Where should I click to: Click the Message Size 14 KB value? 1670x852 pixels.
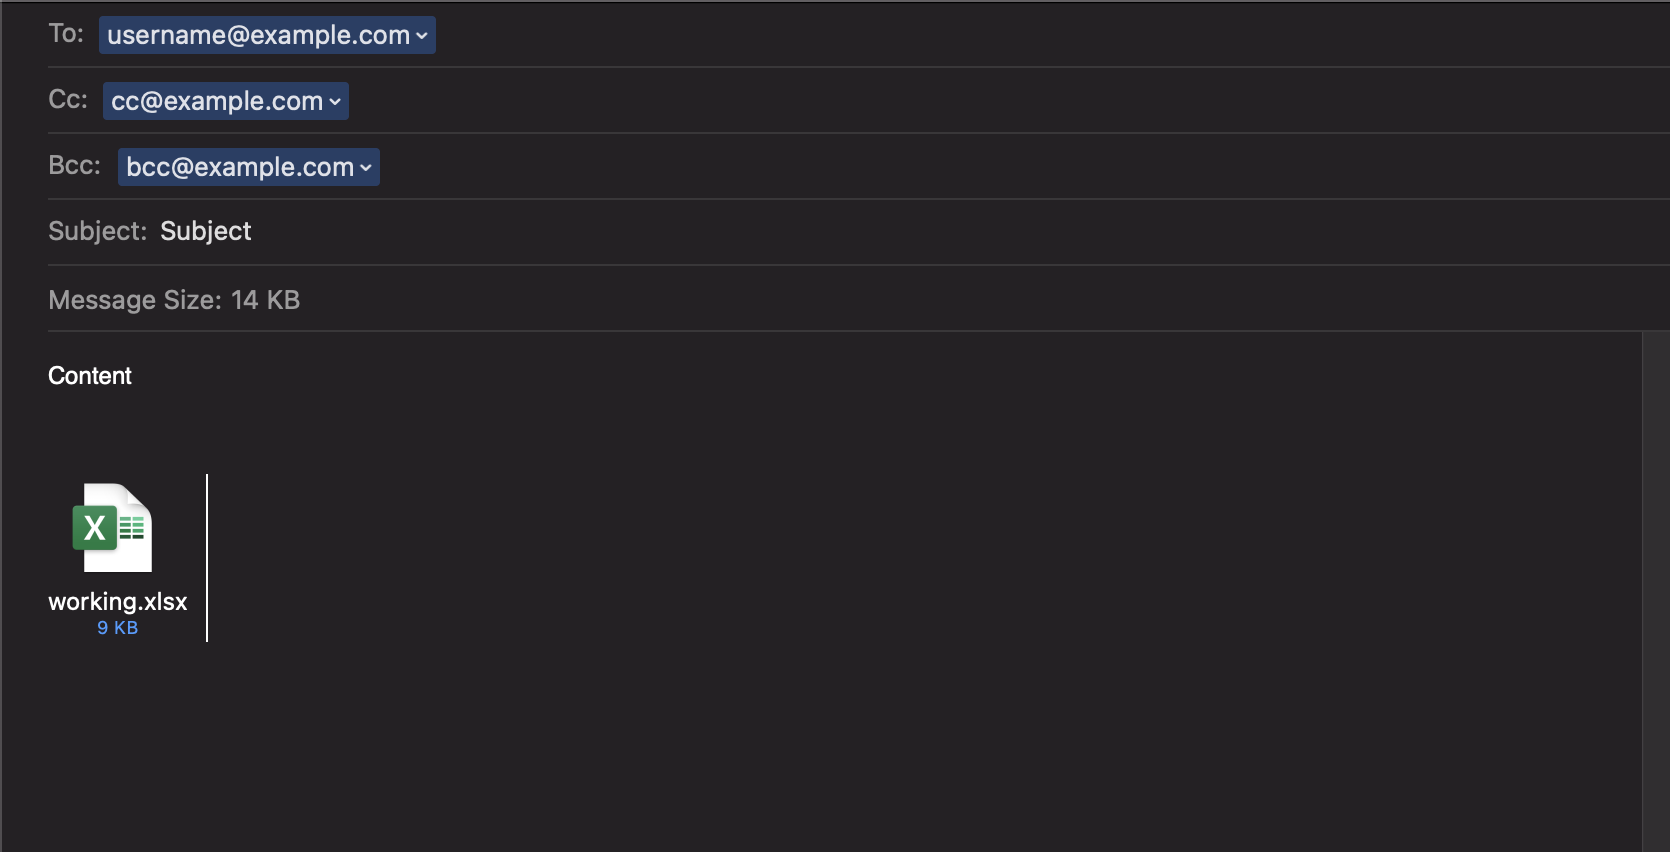(x=266, y=300)
